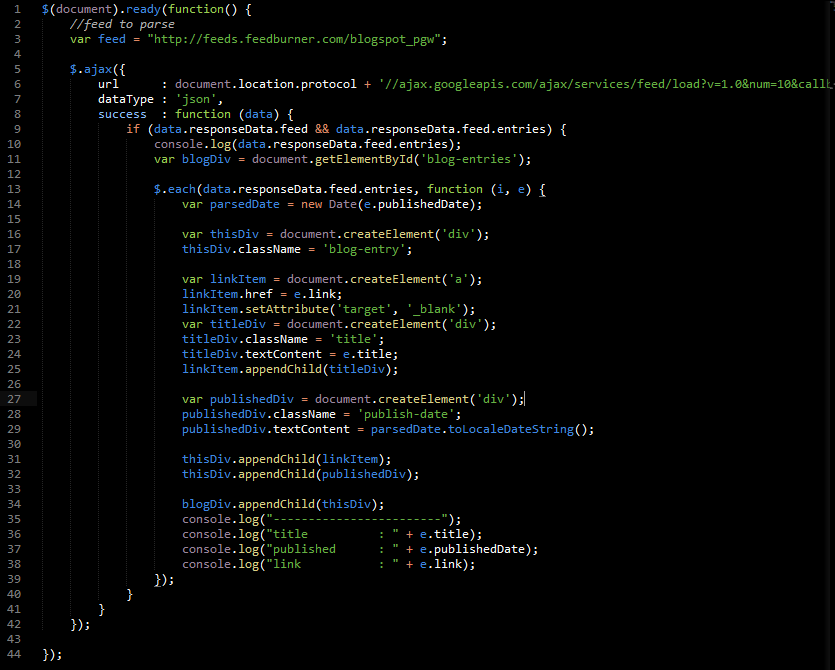
Task: Click 'e.link' on line 38
Action: coord(441,564)
